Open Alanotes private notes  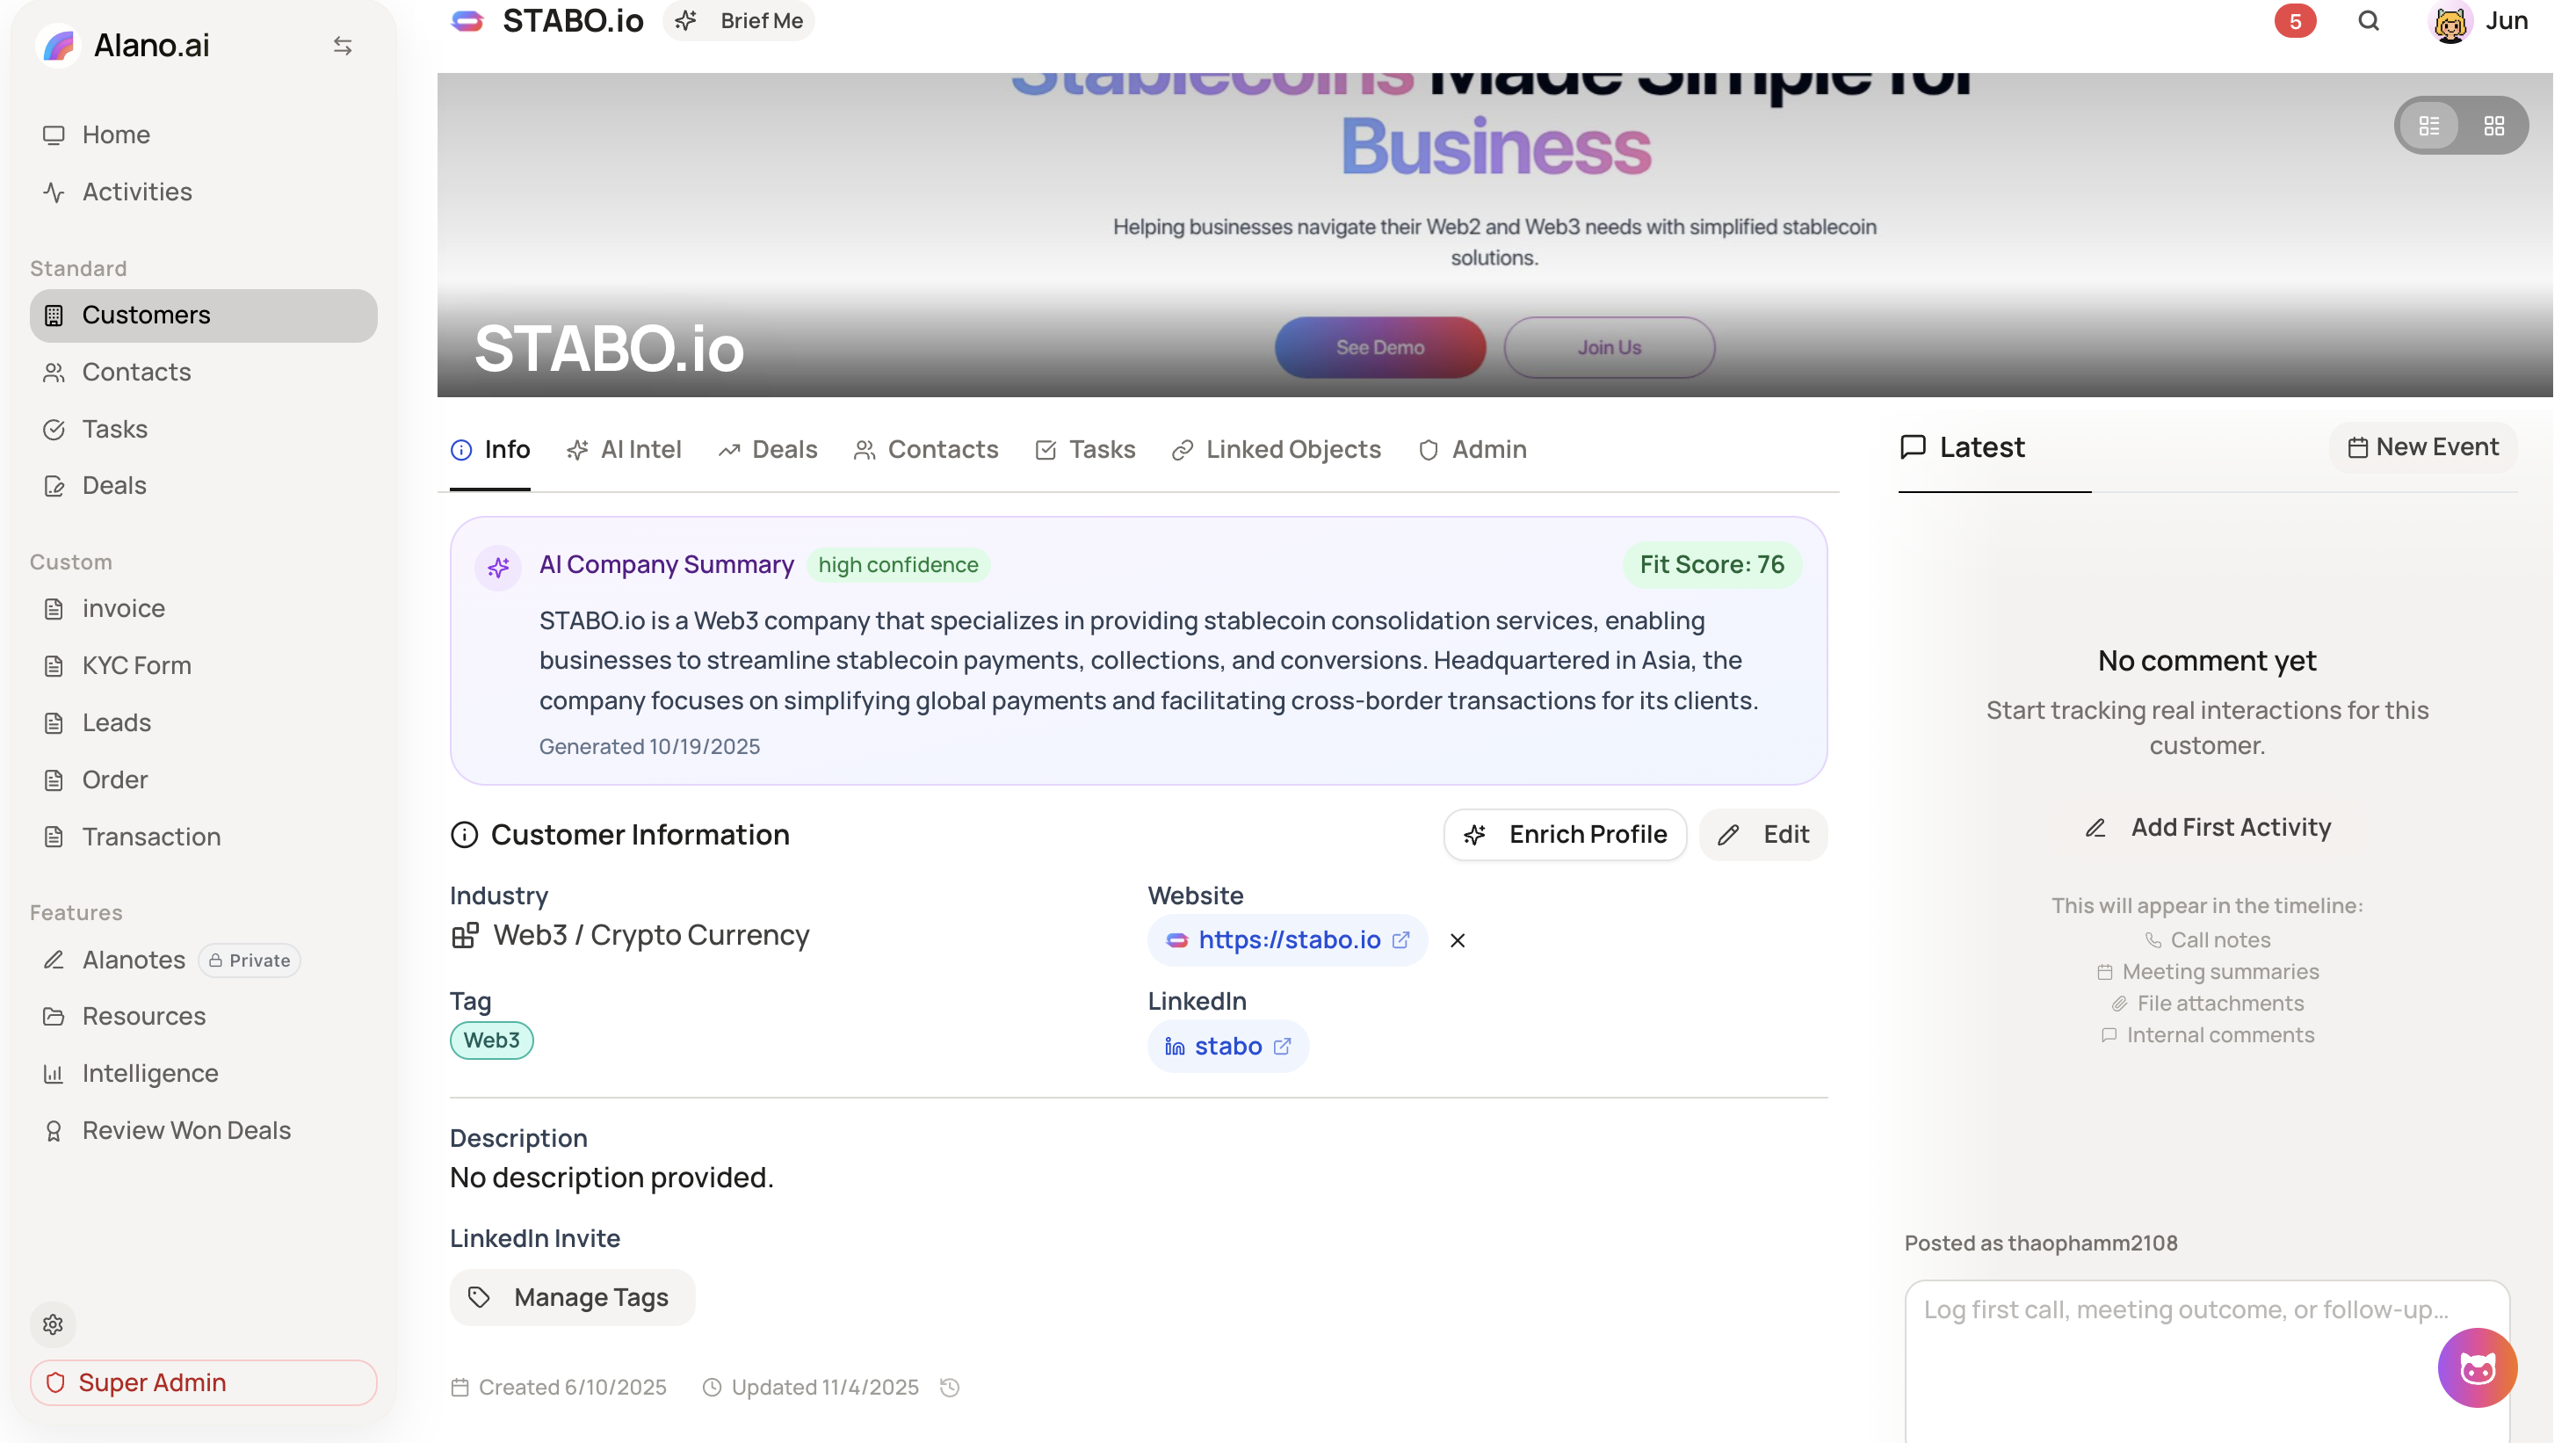click(203, 960)
